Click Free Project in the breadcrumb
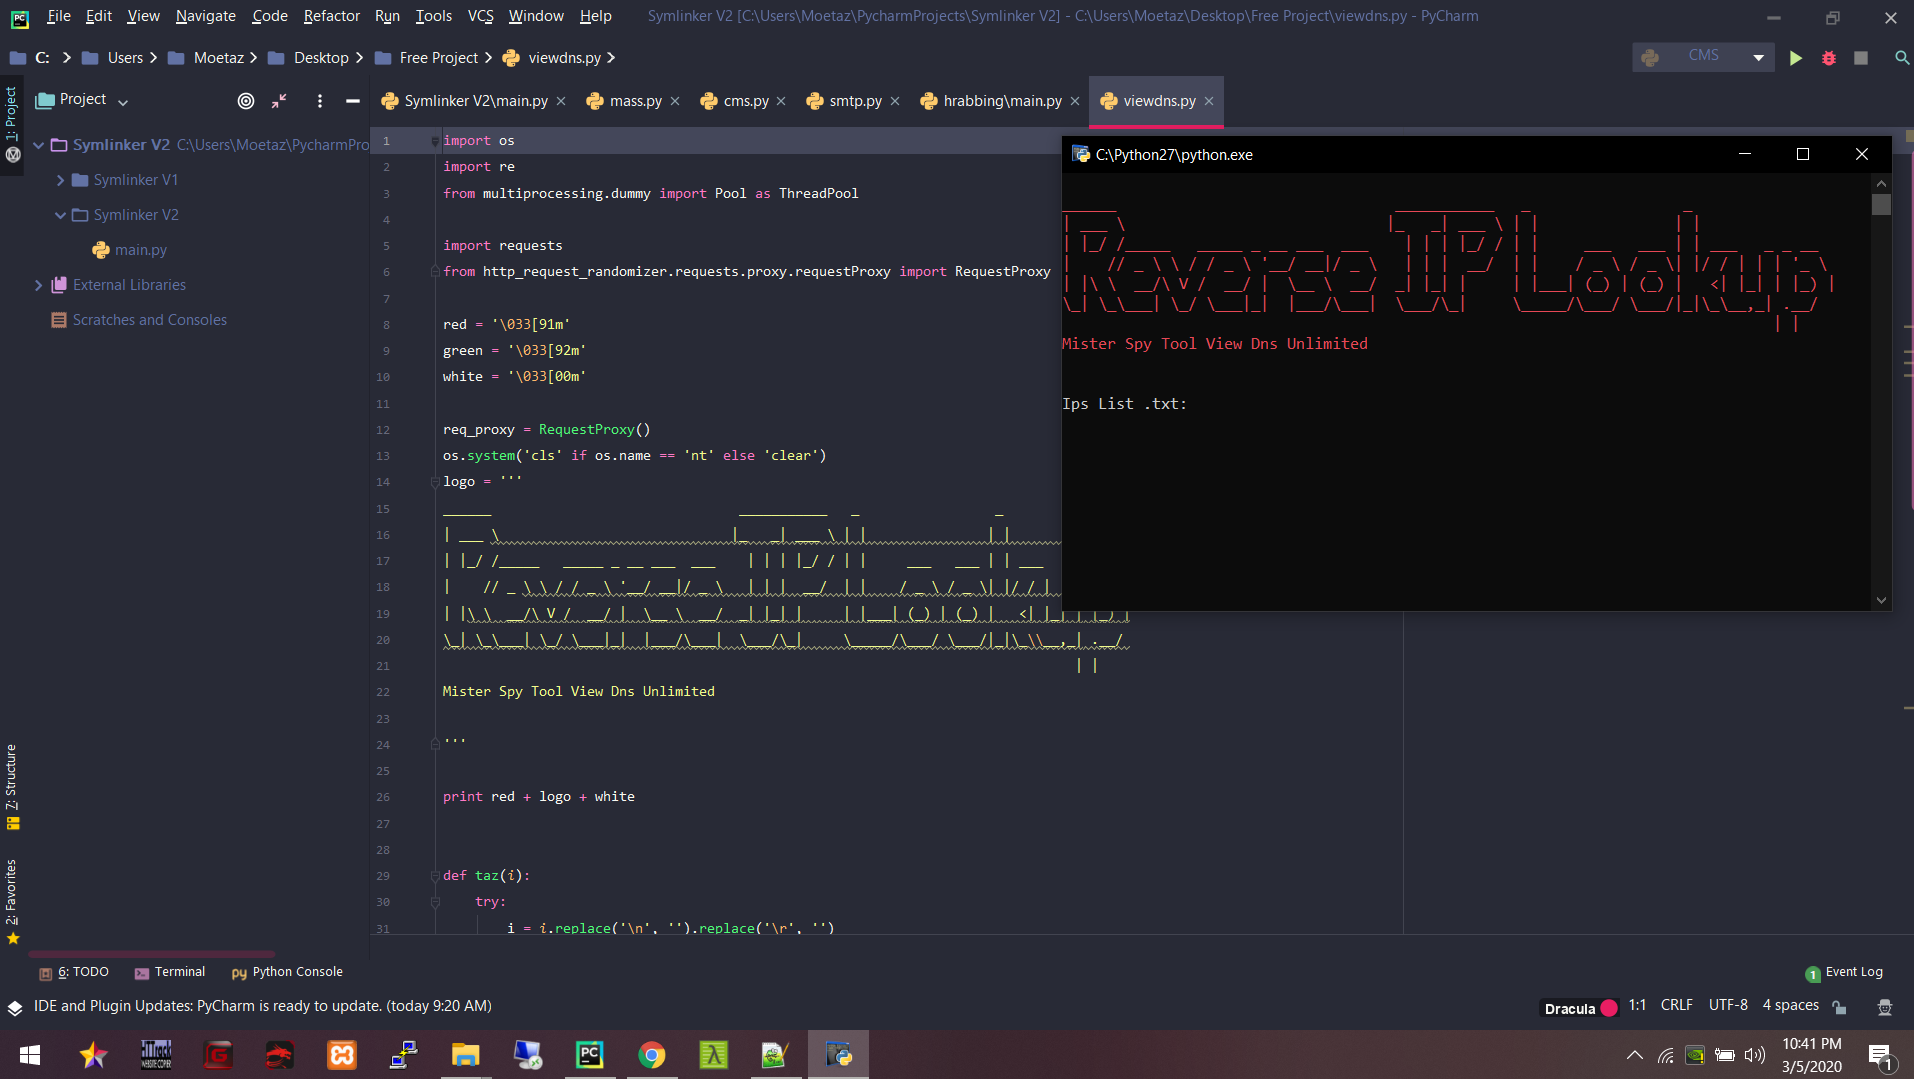Viewport: 1914px width, 1079px height. click(438, 58)
